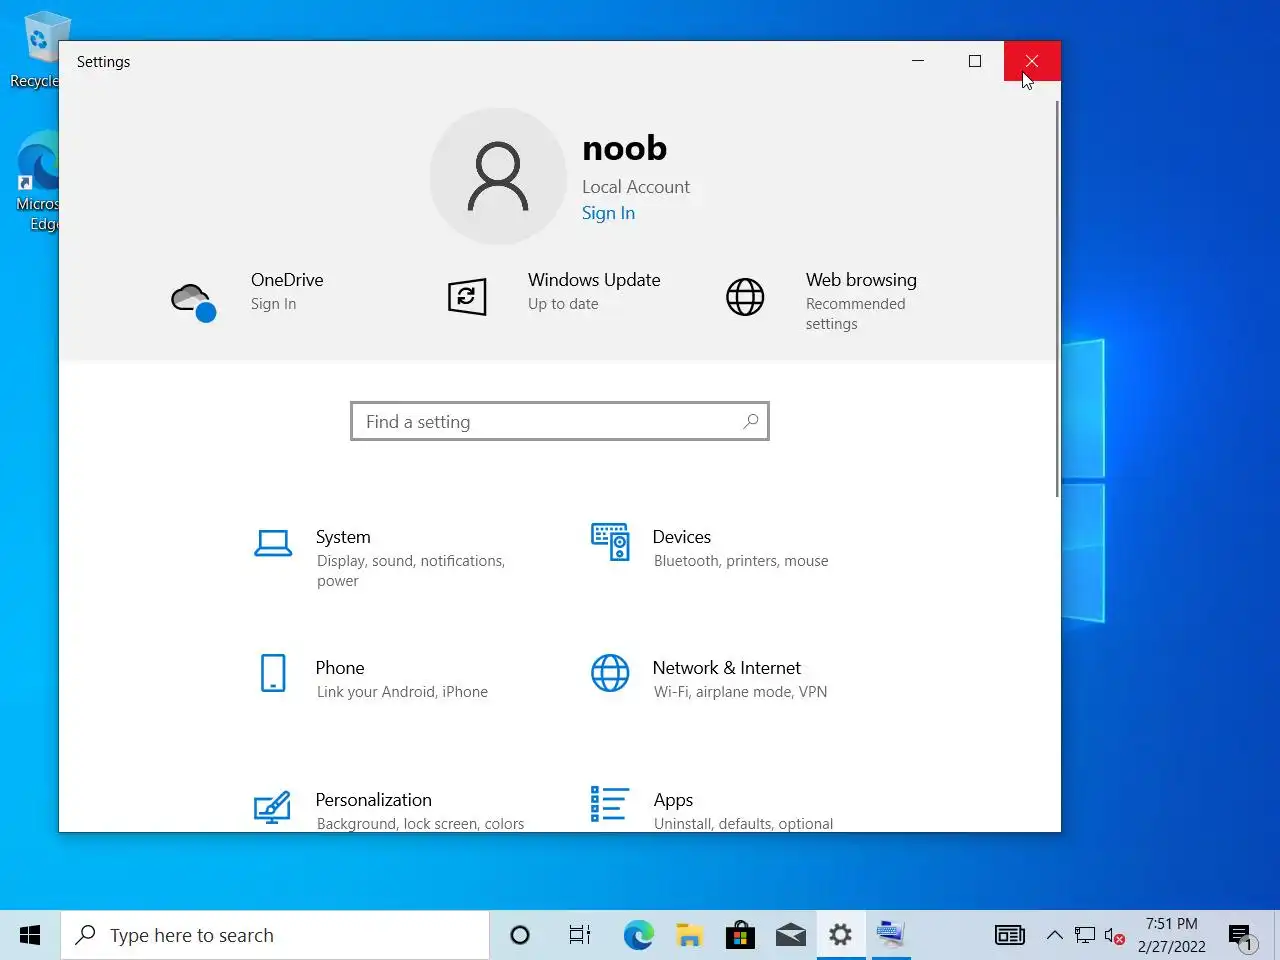The height and width of the screenshot is (960, 1280).
Task: Open the Action Center notifications
Action: (1241, 936)
